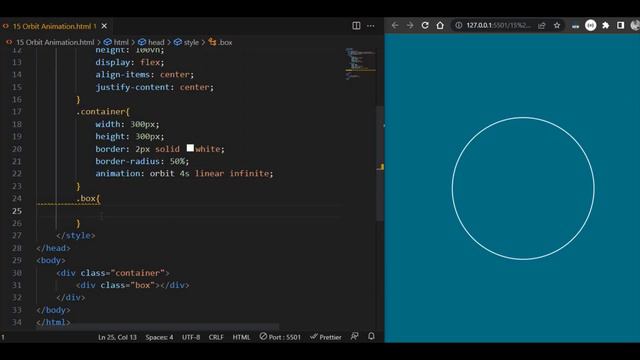
Task: Go forward in the browser
Action: click(410, 25)
